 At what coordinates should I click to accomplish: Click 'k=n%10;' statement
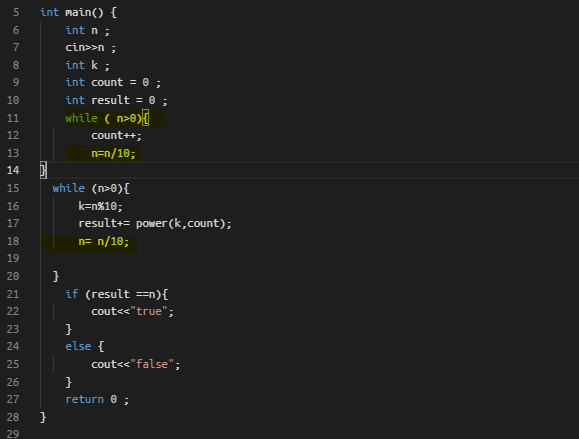pos(100,206)
